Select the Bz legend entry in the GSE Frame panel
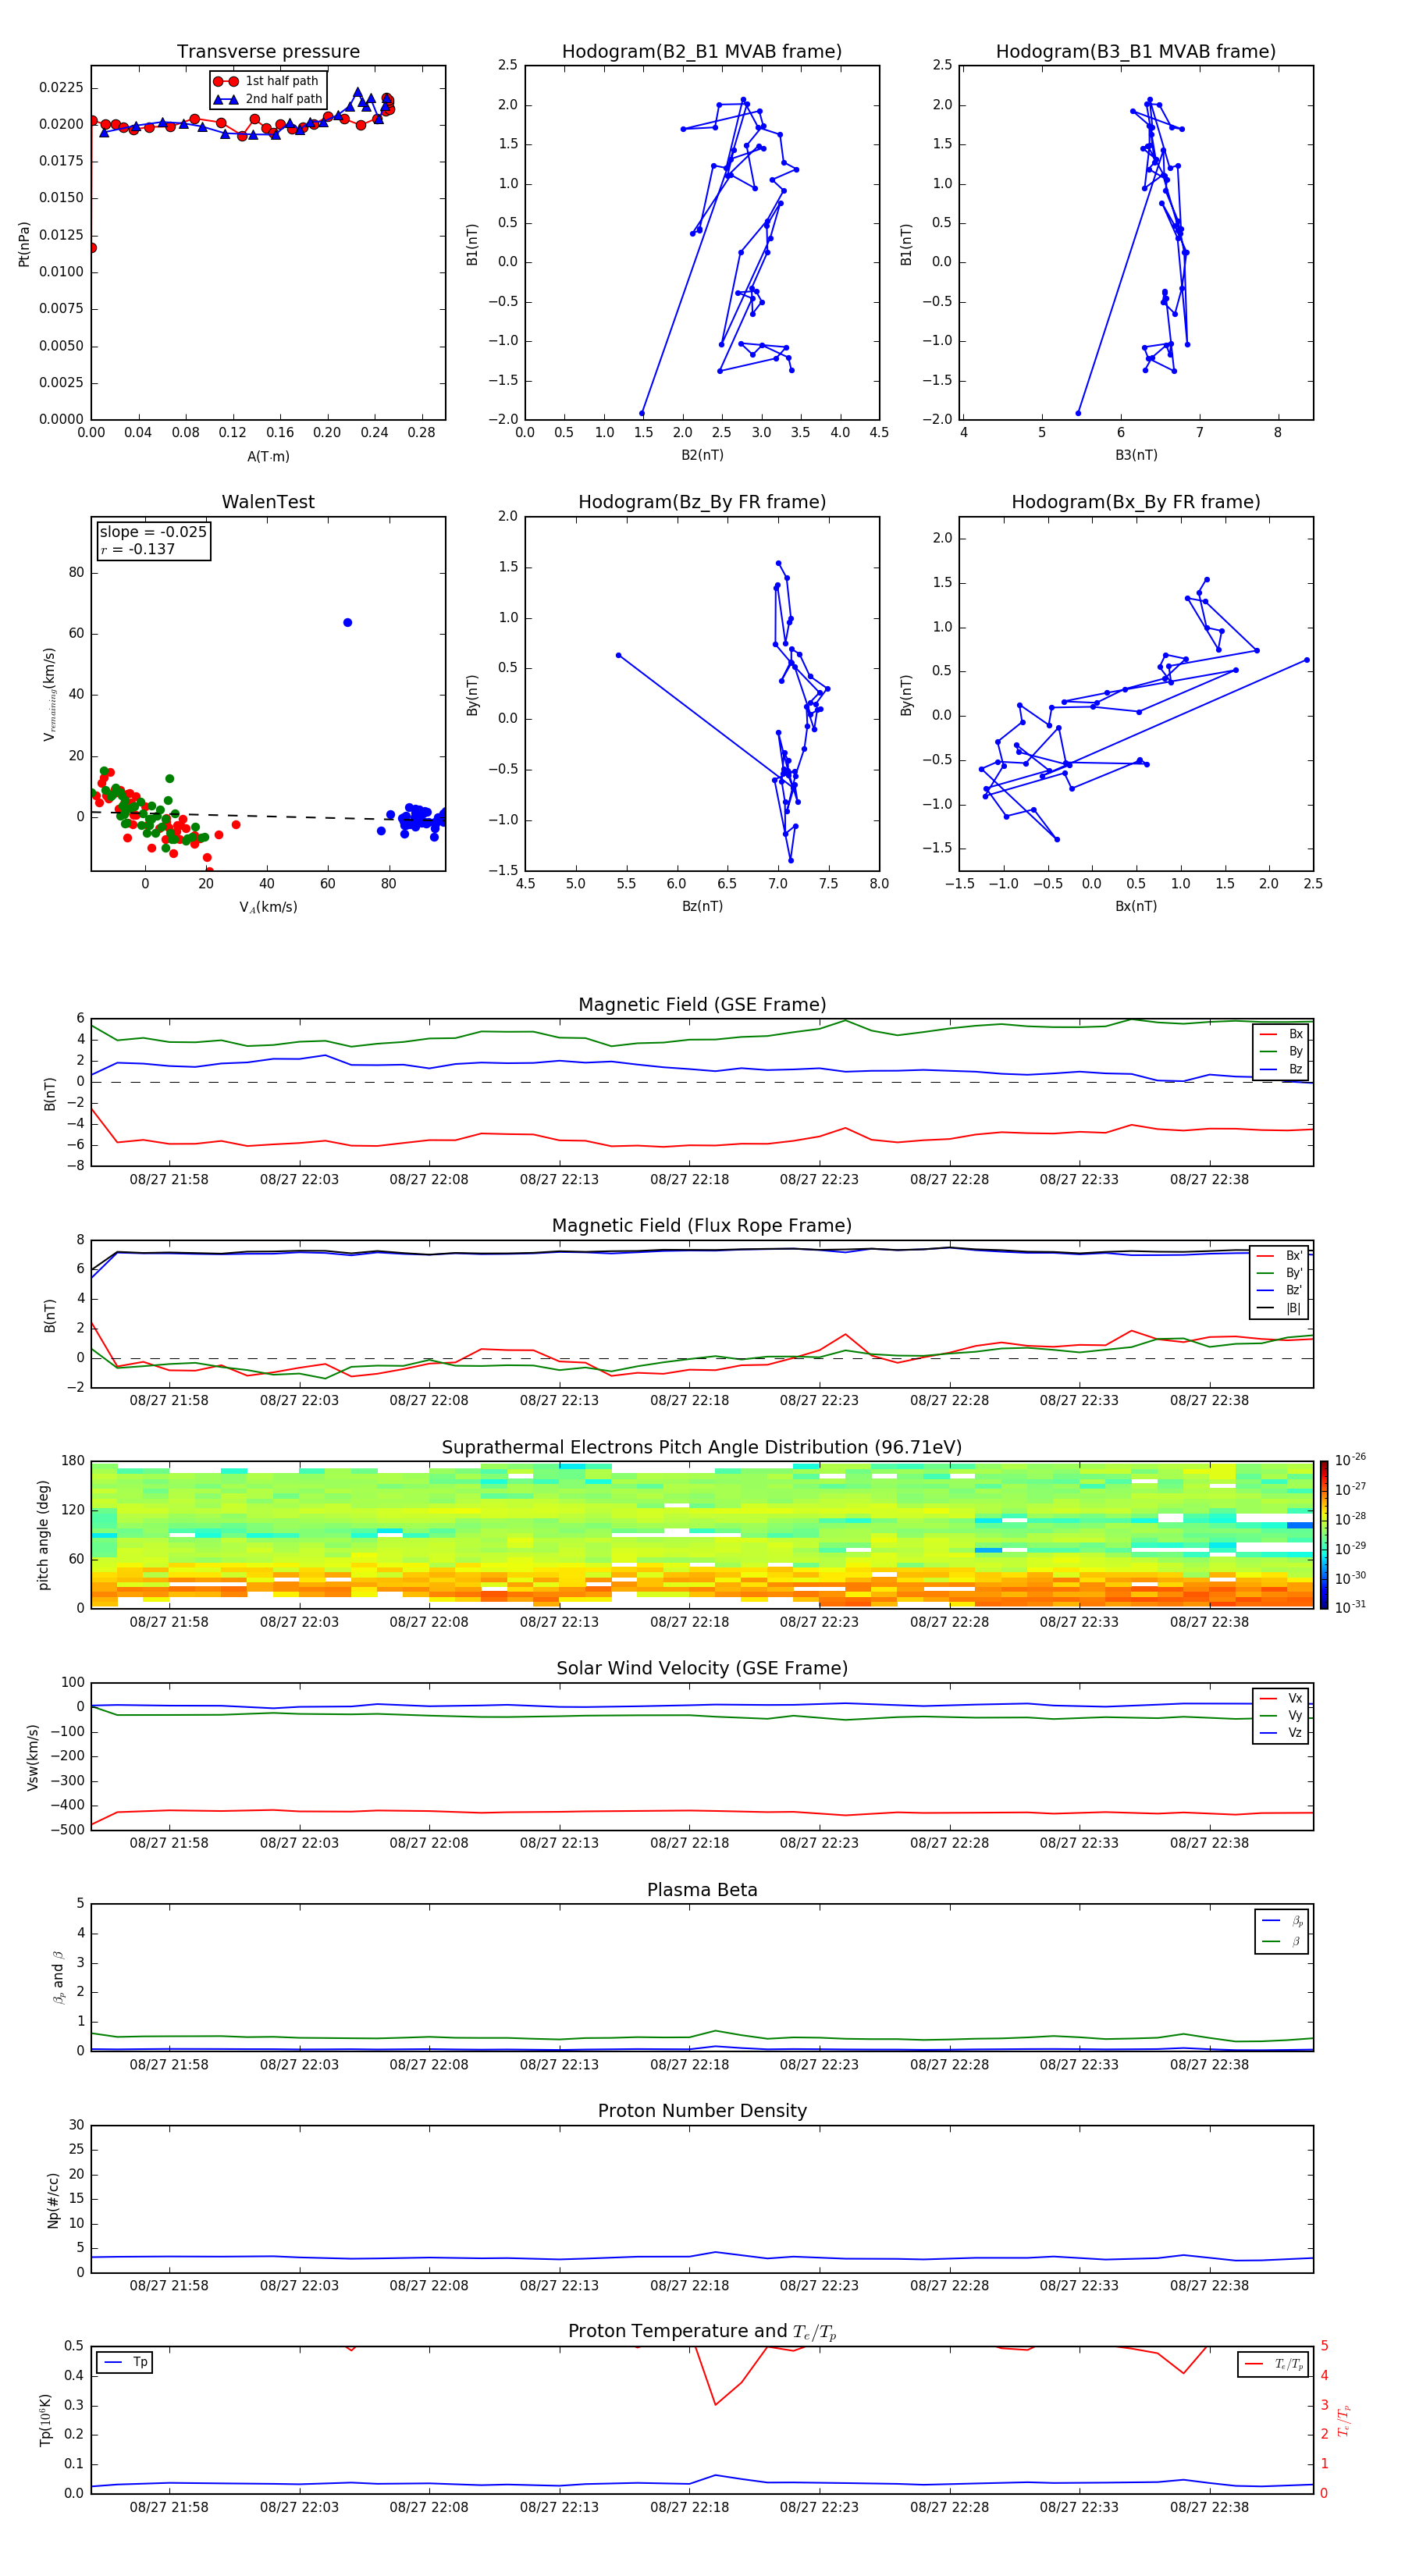The width and height of the screenshot is (1405, 2576). [1282, 1069]
